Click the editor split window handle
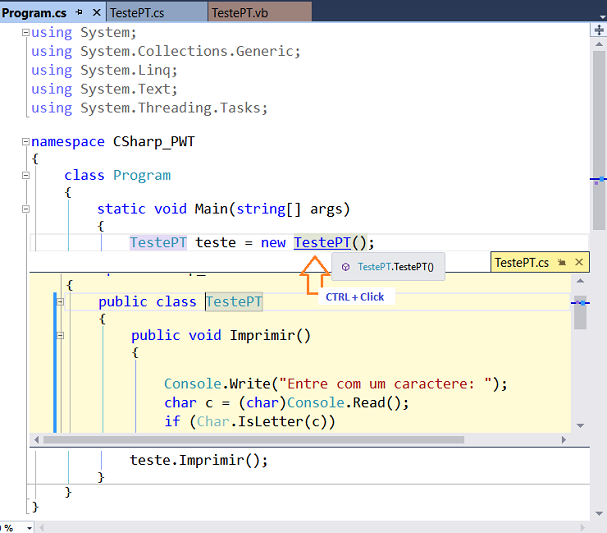This screenshot has width=607, height=533. (599, 30)
